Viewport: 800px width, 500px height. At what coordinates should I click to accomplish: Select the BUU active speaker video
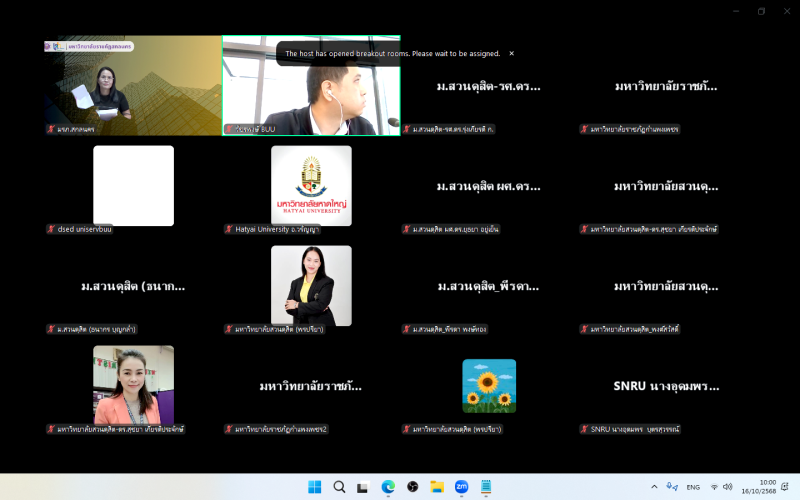coord(311,86)
